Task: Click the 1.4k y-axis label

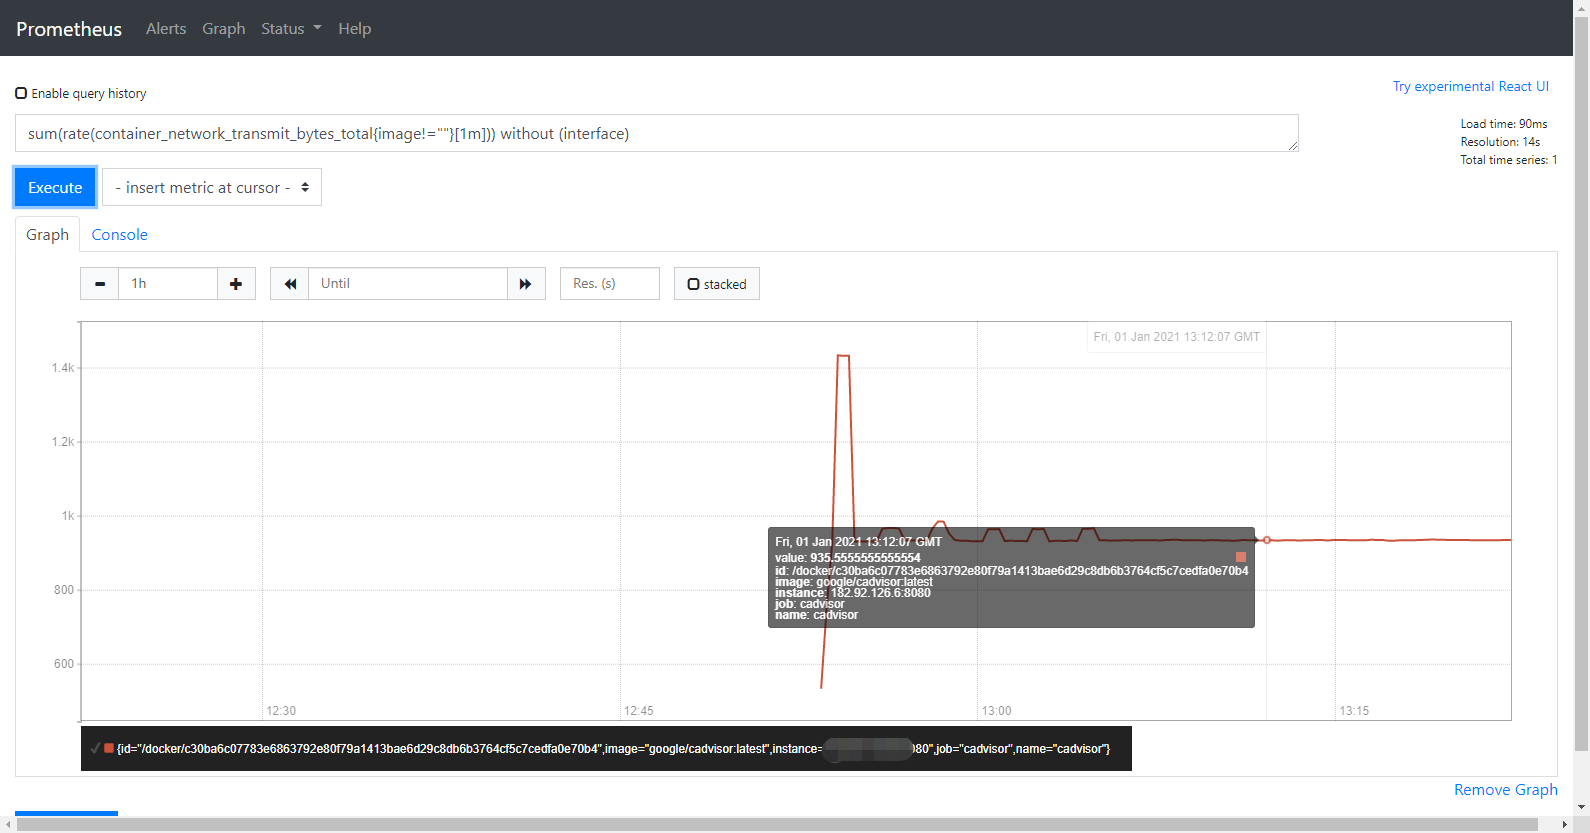Action: (63, 368)
